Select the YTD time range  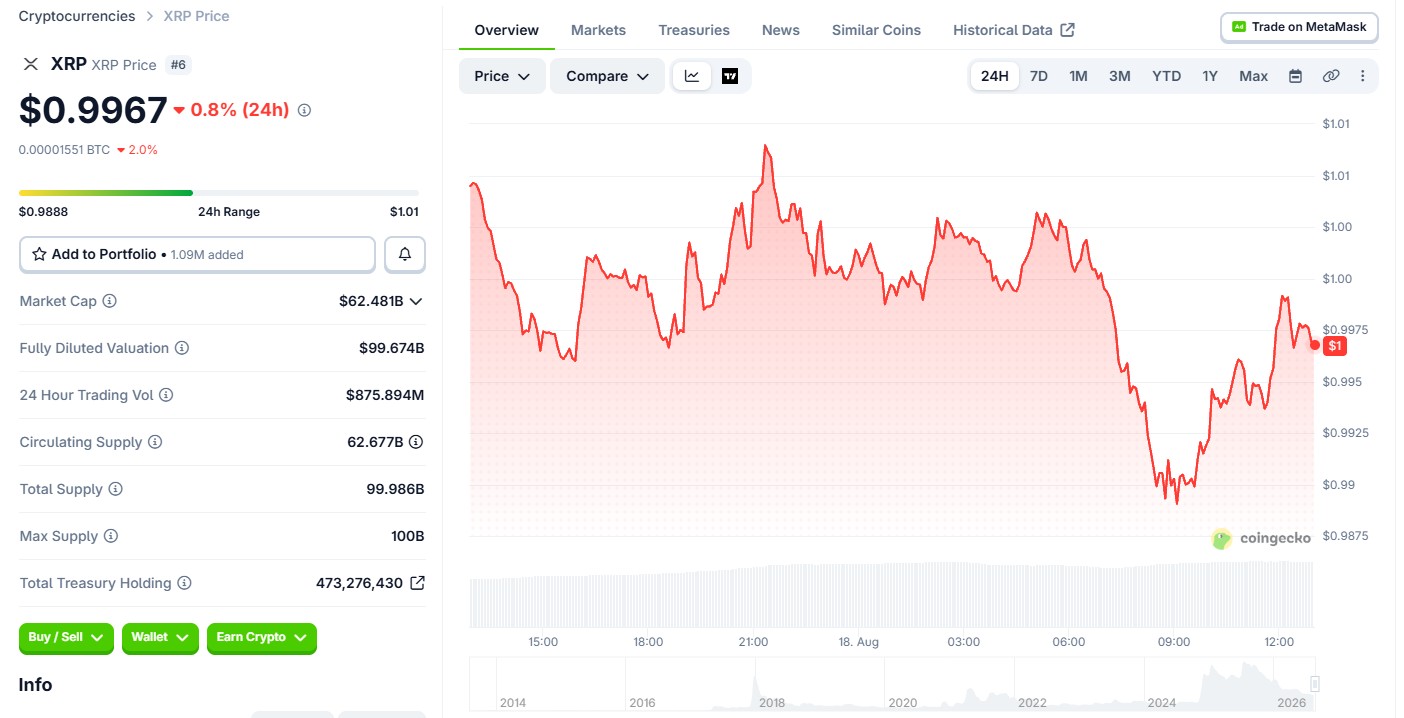1167,76
